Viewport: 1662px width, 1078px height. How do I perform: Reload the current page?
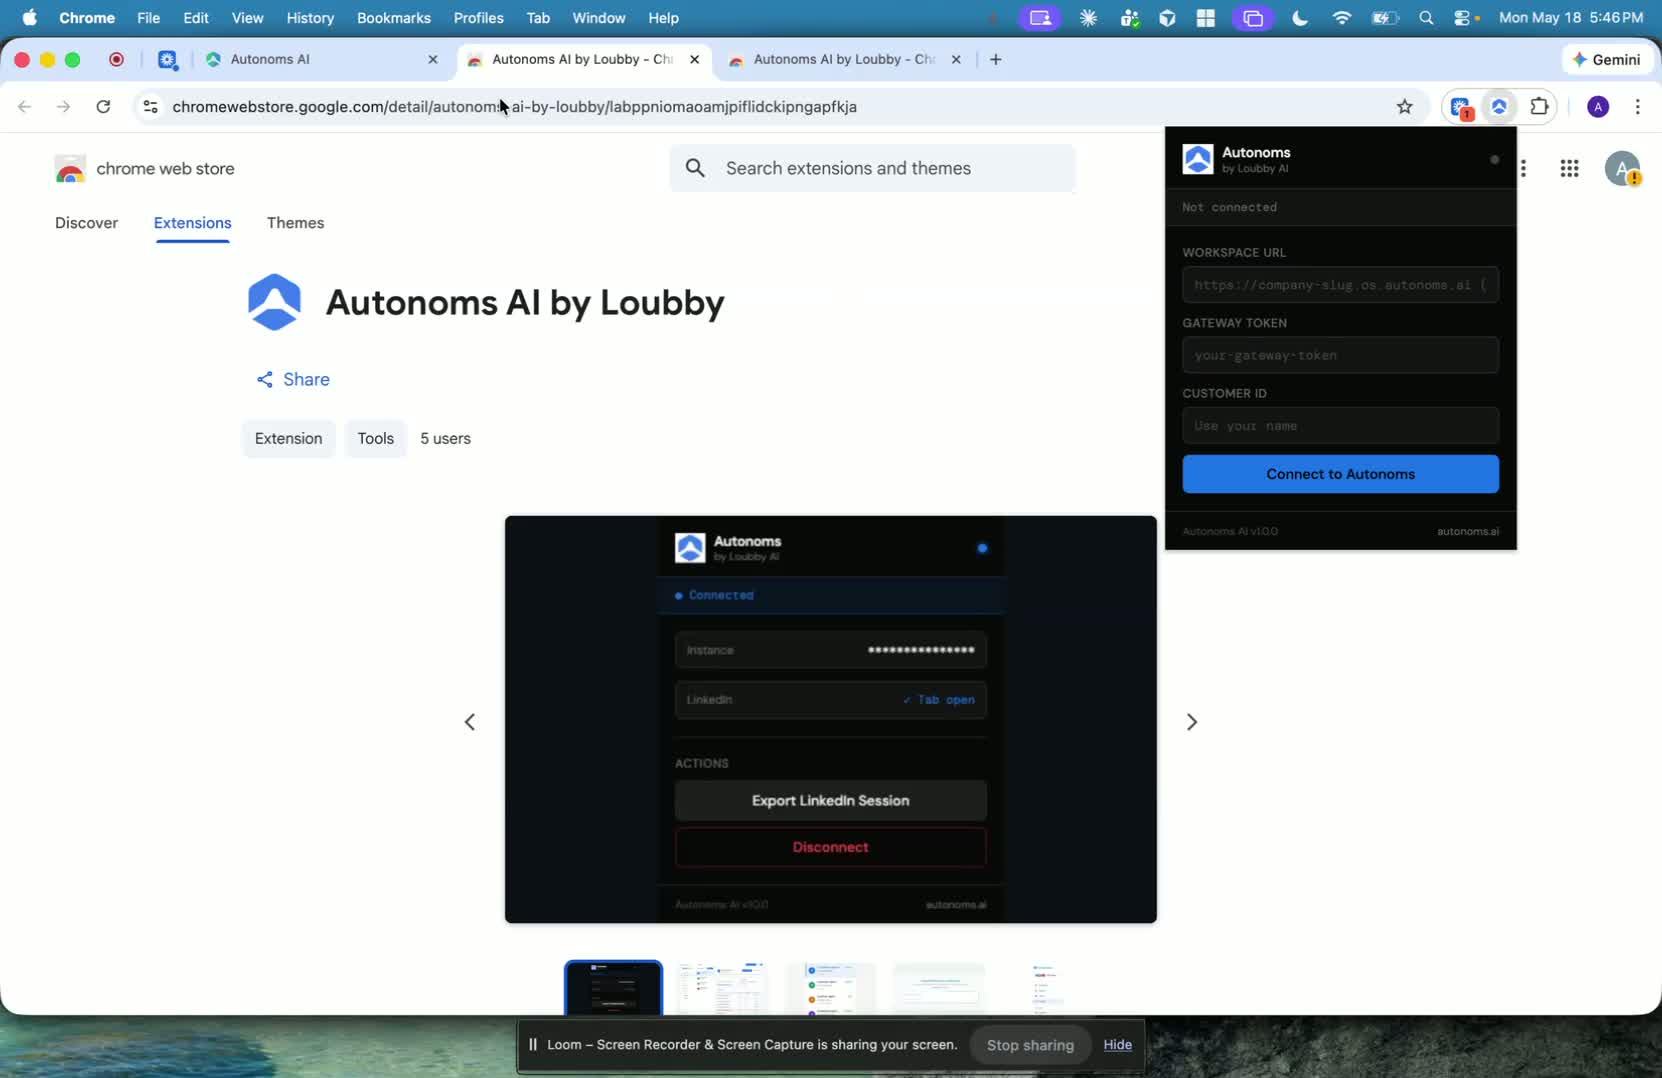(103, 106)
